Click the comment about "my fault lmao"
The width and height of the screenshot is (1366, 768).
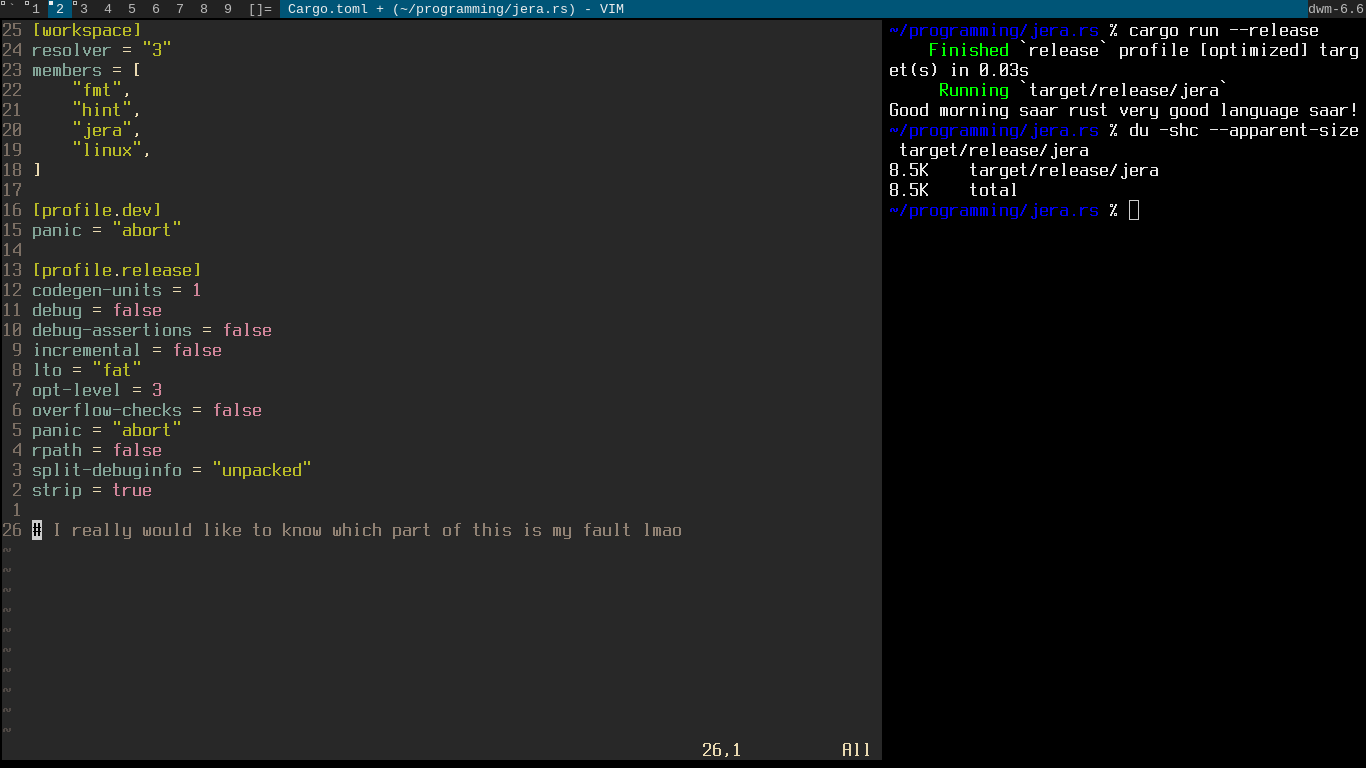[x=357, y=530]
